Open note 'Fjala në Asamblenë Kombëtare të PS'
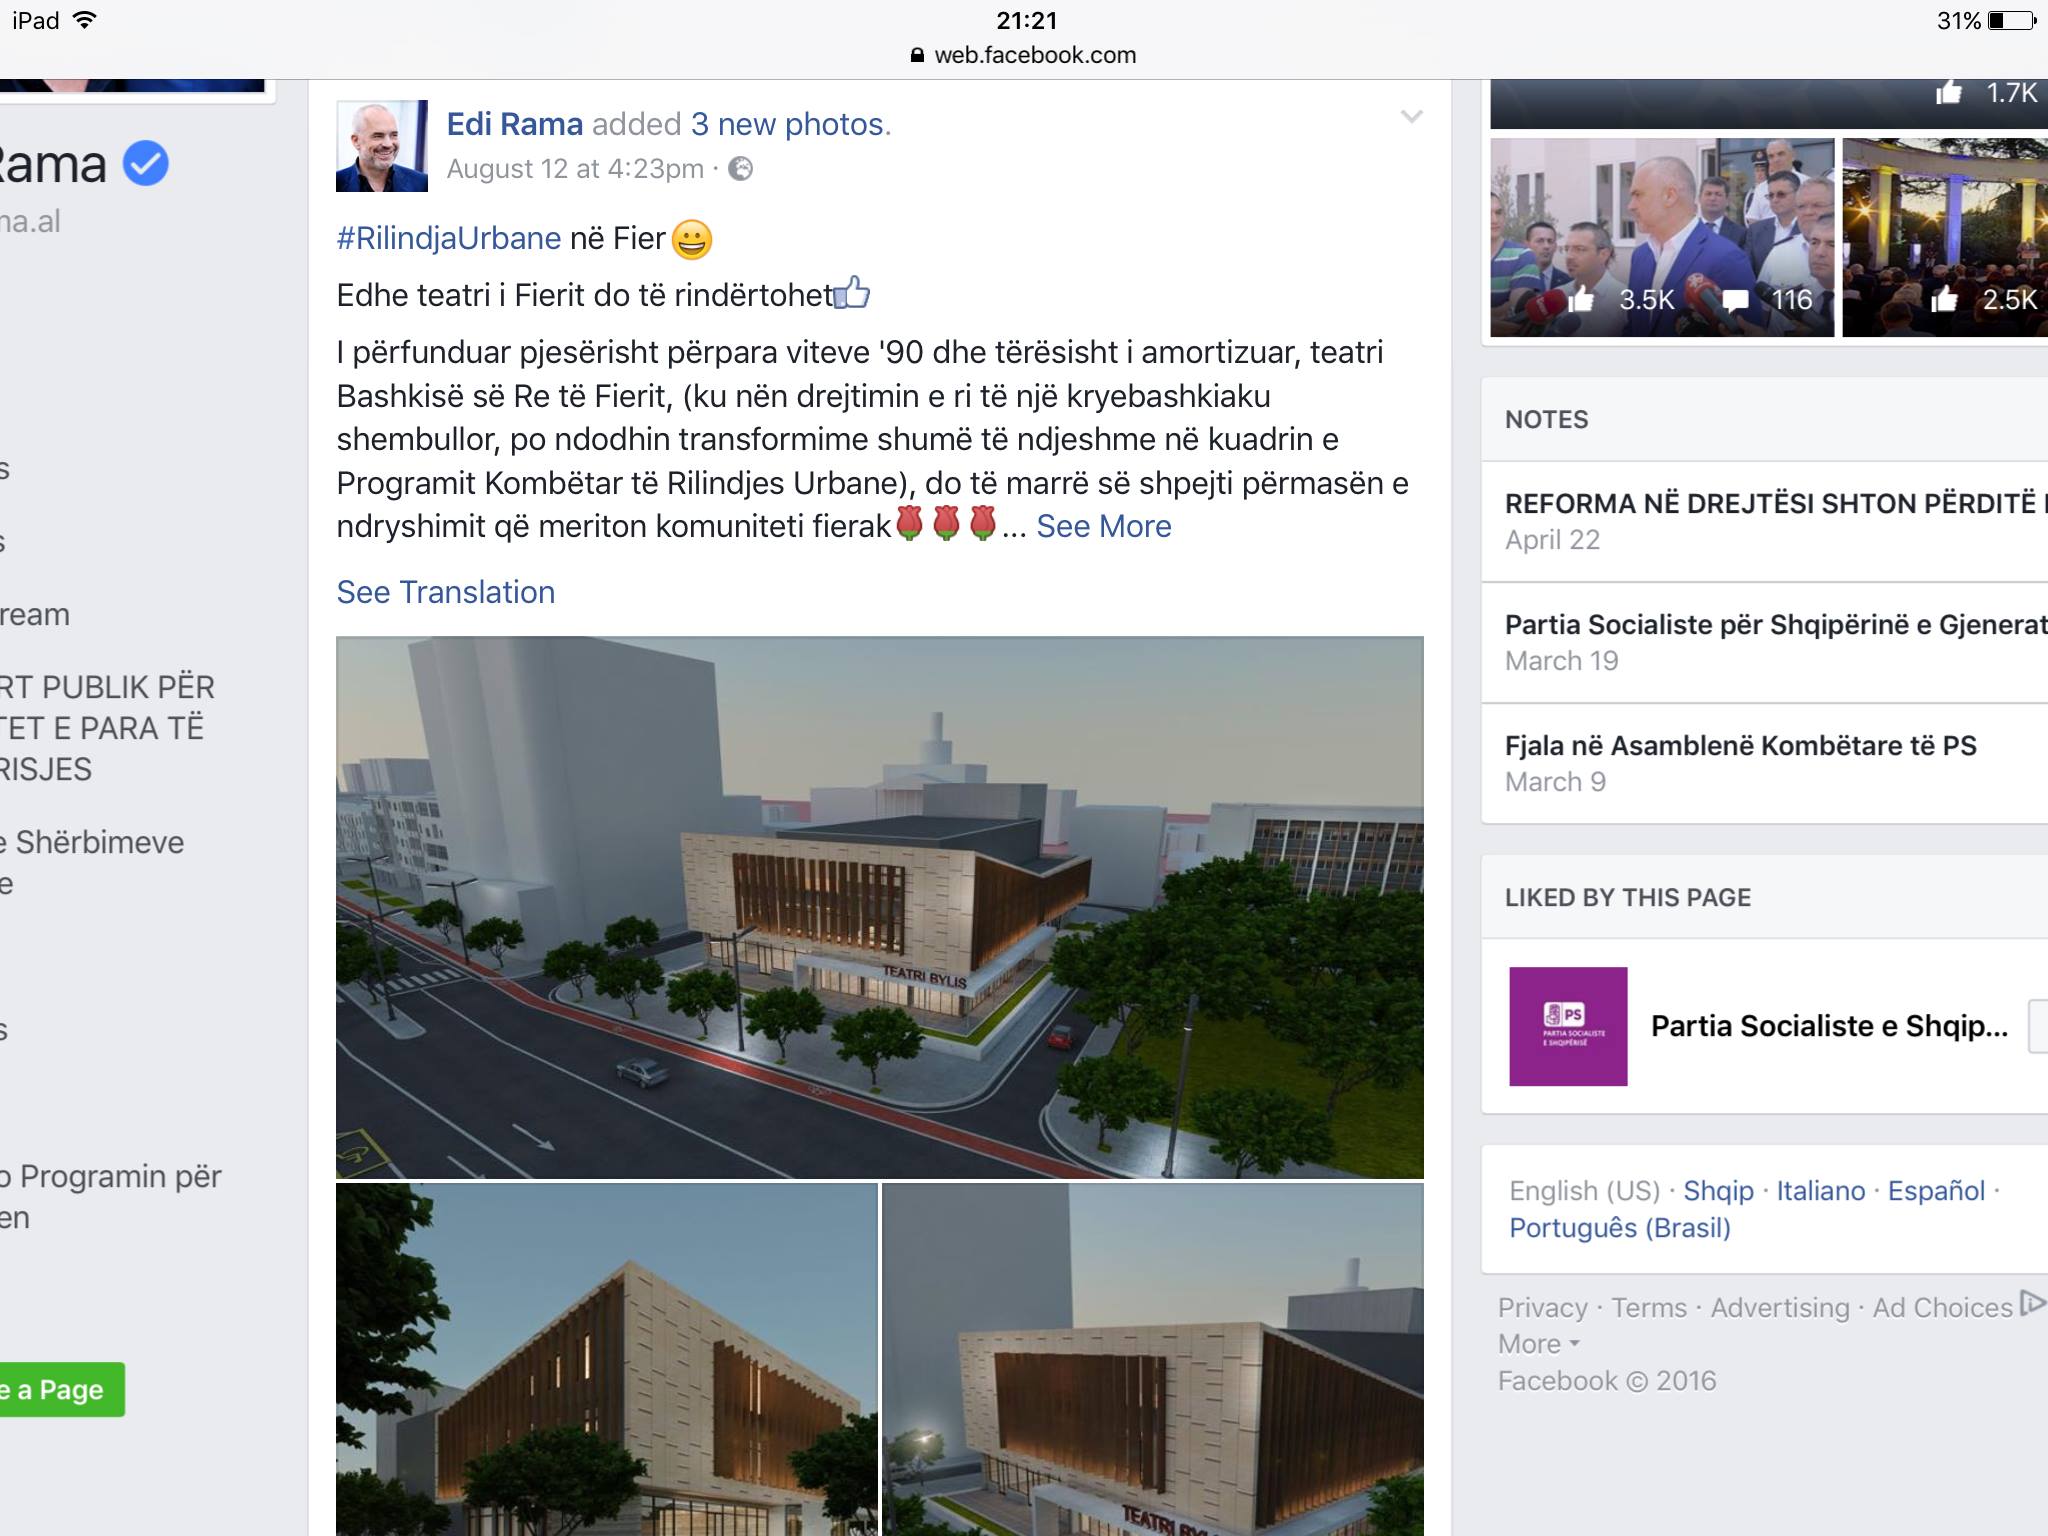Viewport: 2048px width, 1536px height. pos(1740,745)
